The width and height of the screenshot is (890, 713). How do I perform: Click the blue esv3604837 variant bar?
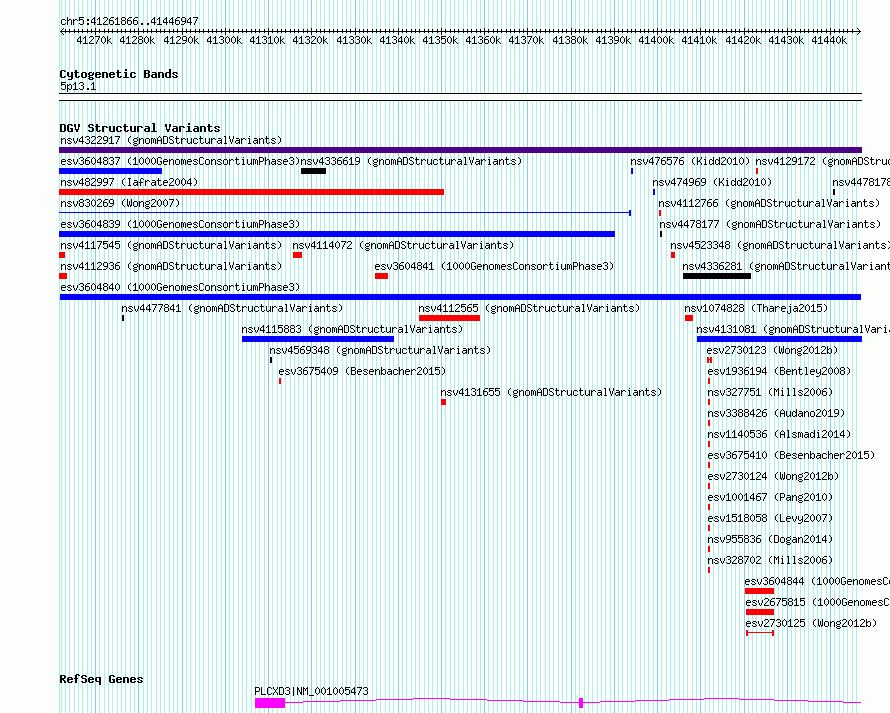[x=111, y=171]
